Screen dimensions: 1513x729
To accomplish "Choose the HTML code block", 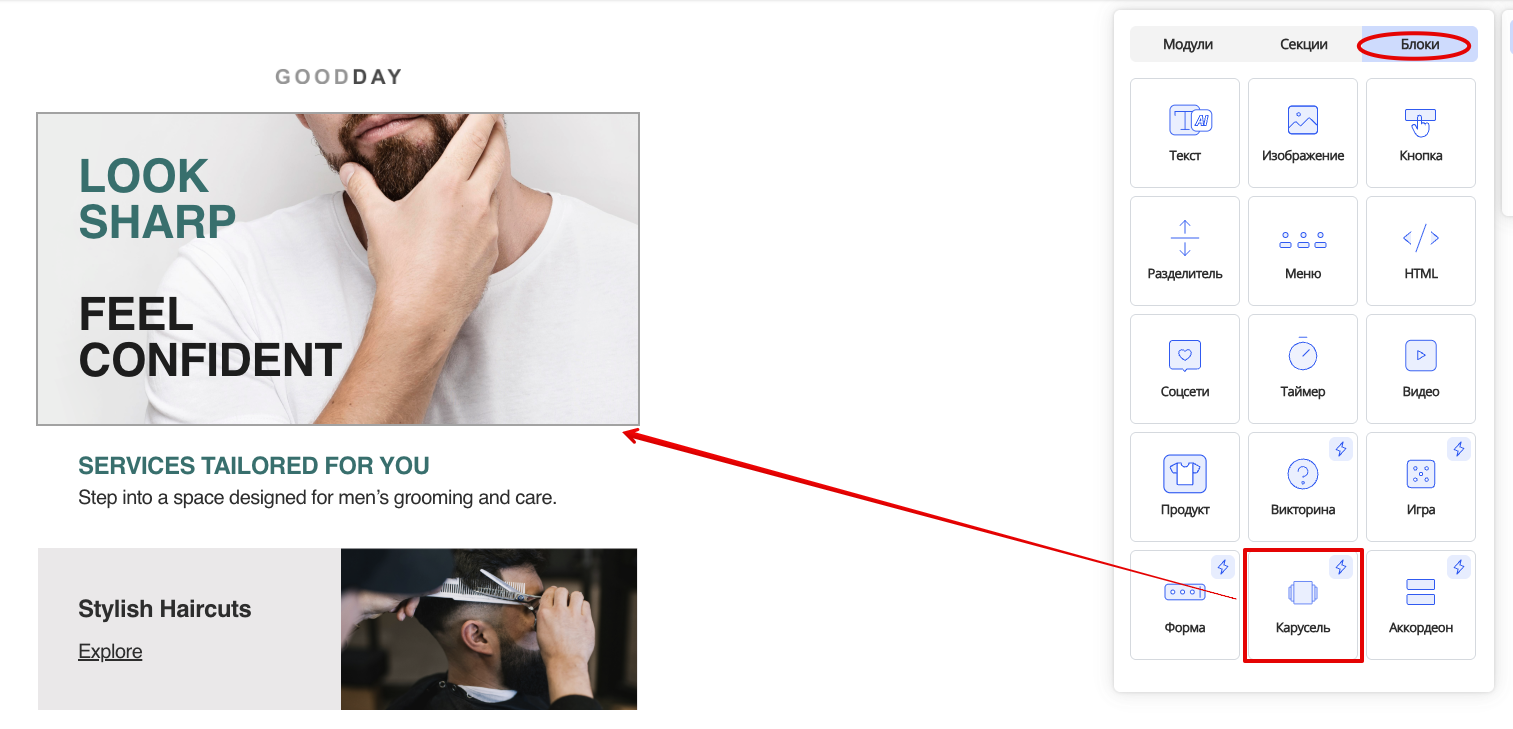I will click(1421, 251).
